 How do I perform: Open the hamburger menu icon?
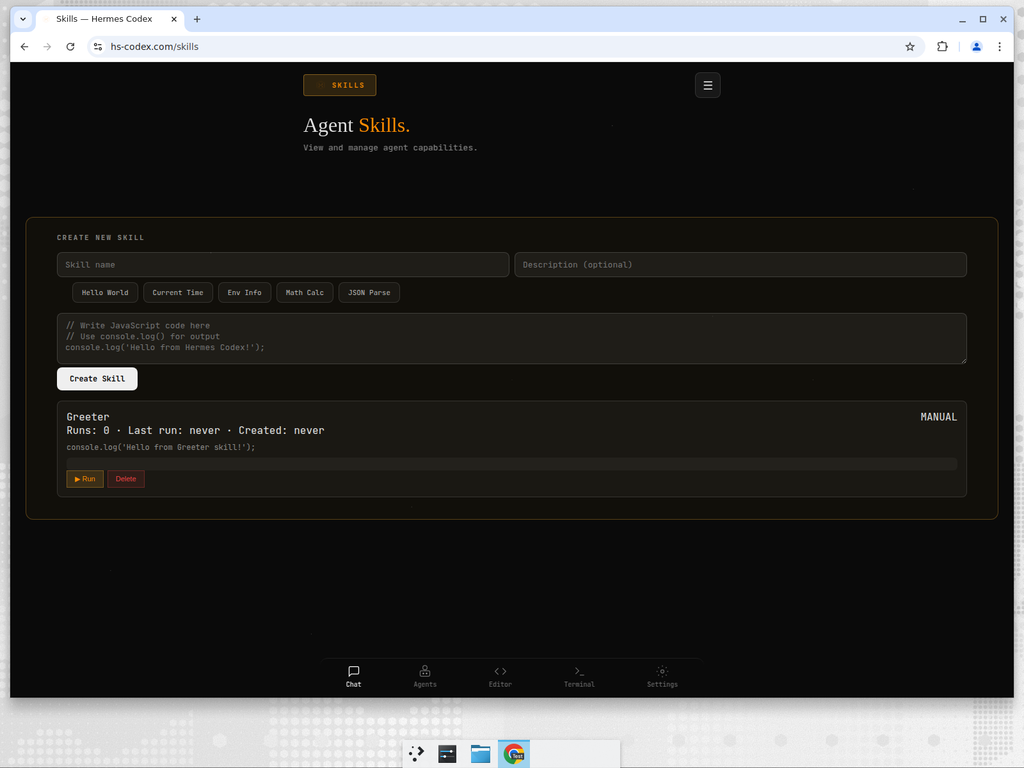pyautogui.click(x=707, y=85)
